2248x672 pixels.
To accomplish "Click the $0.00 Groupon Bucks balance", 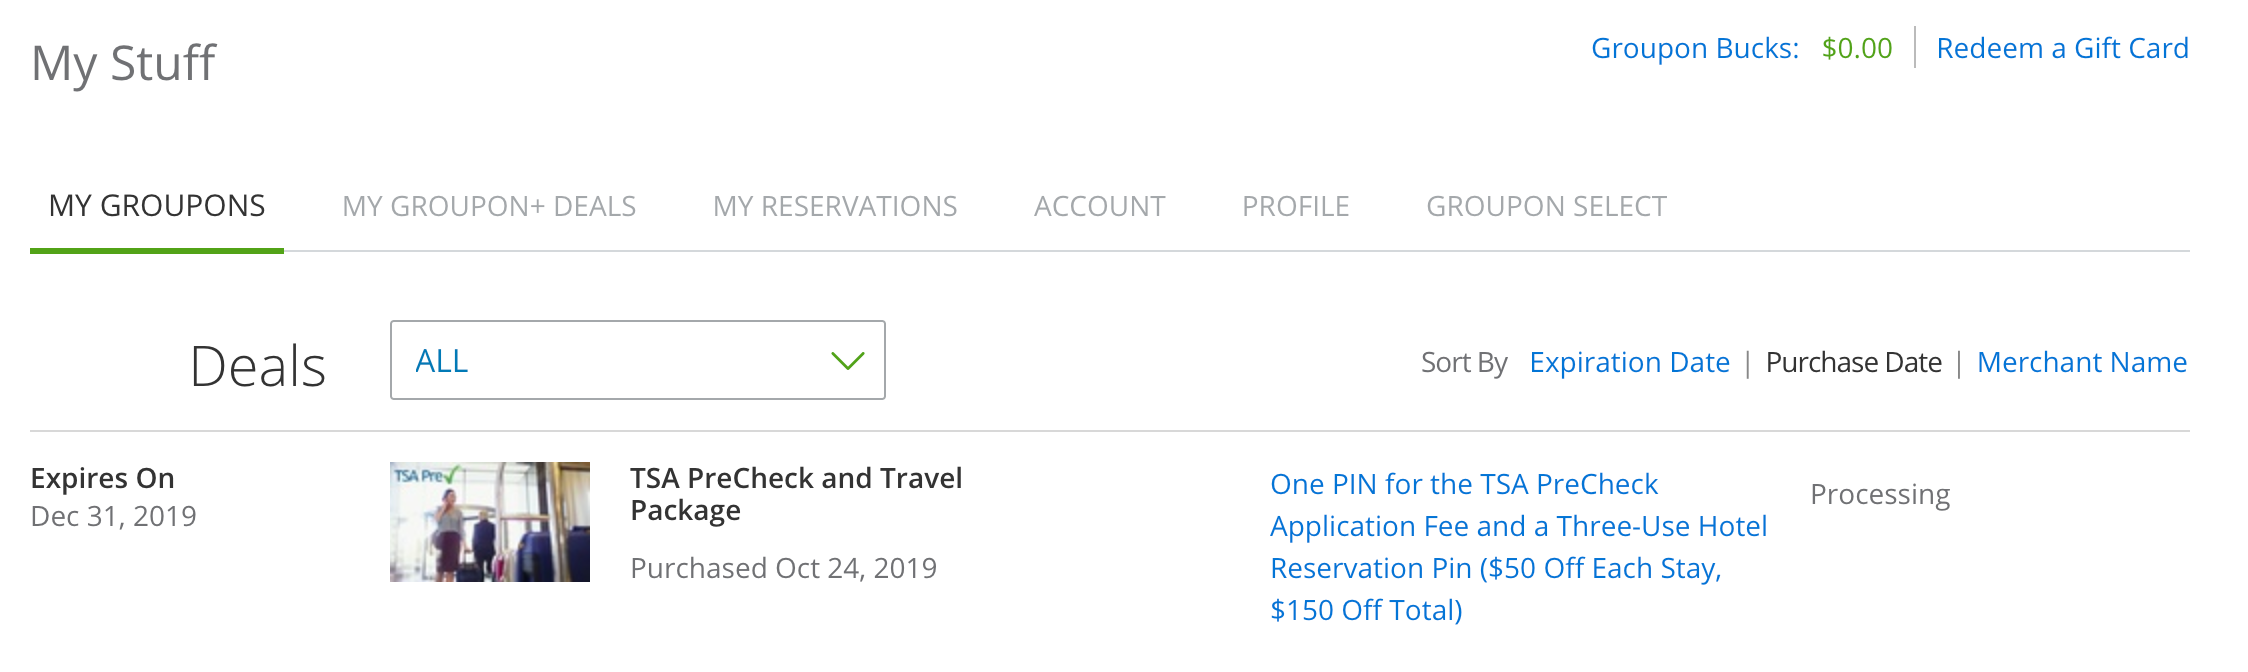I will pyautogui.click(x=1857, y=48).
